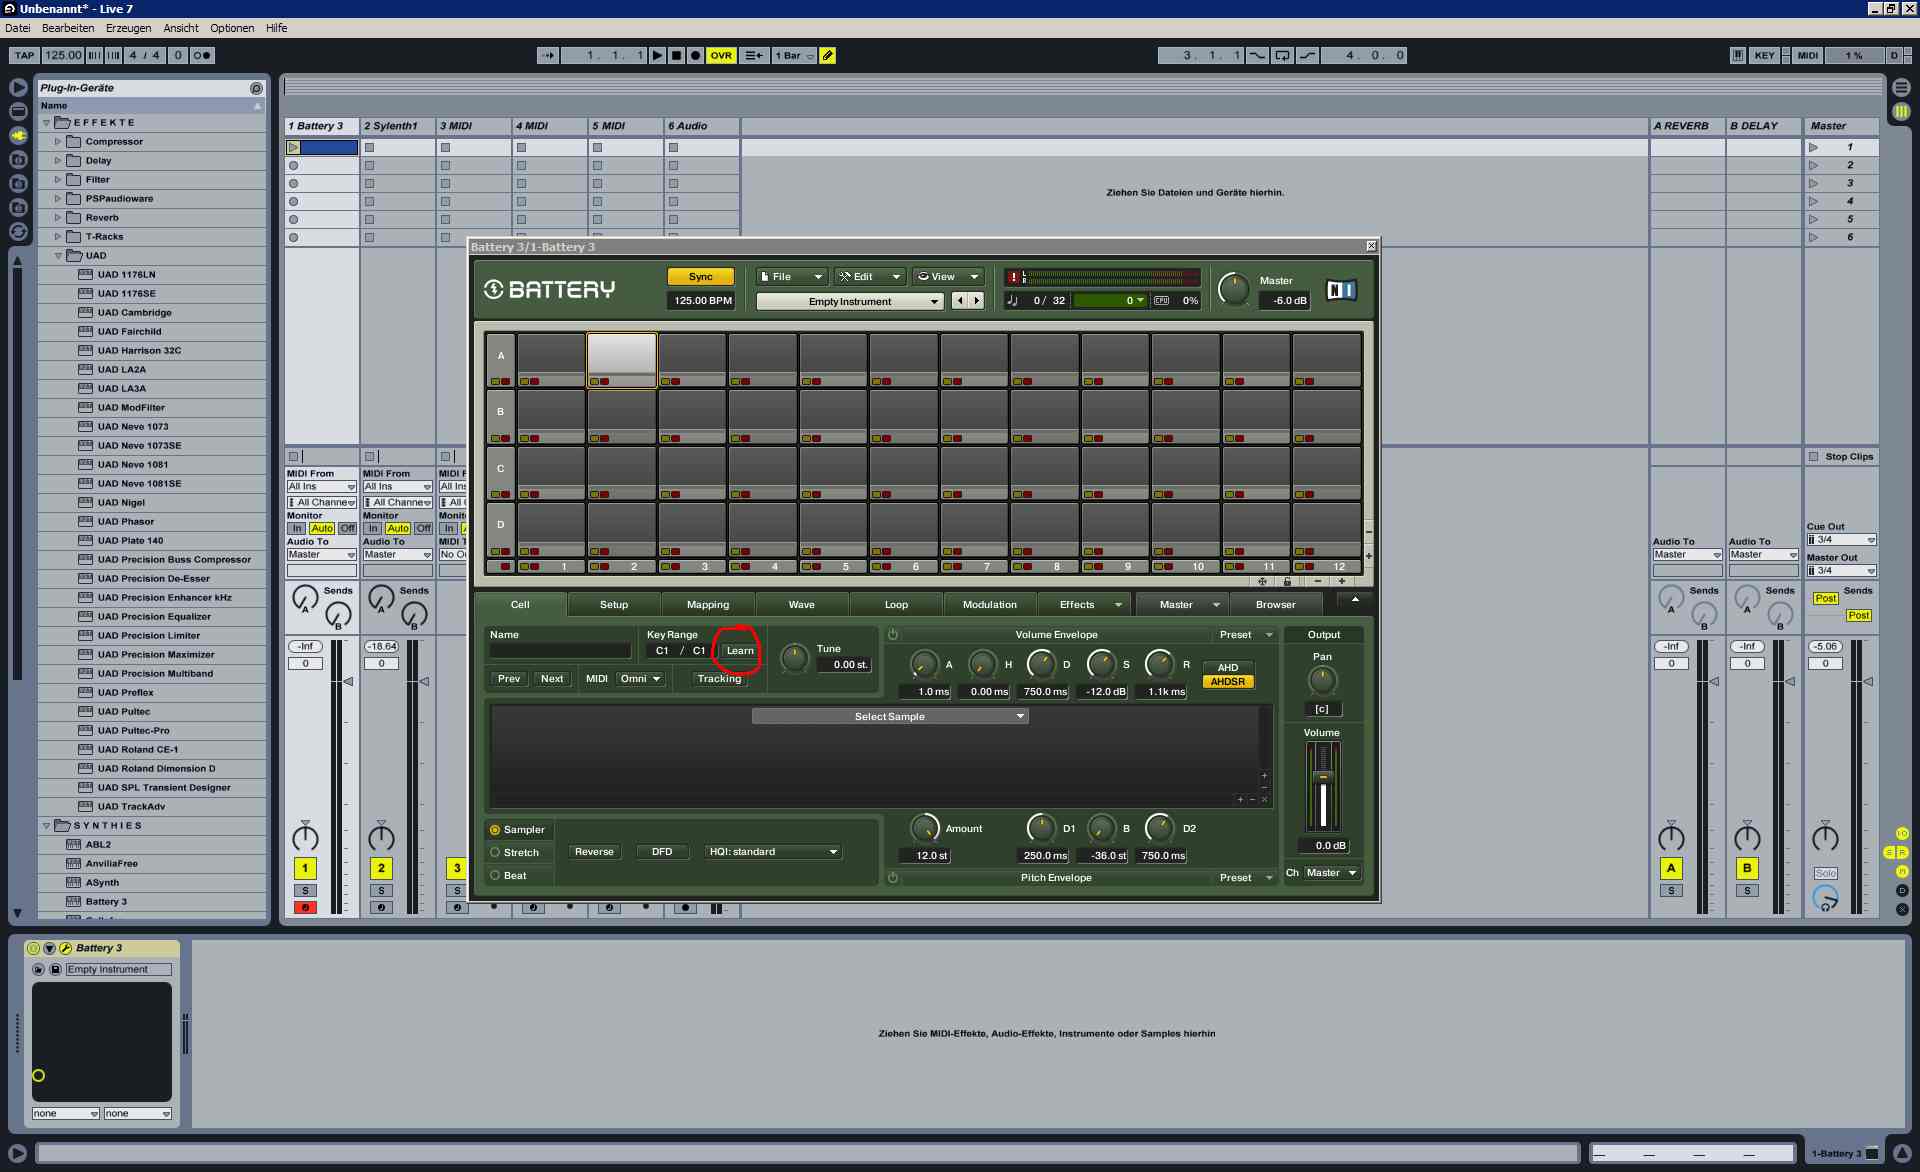Switch to the Modulation tab
Viewport: 1920px width, 1172px height.
(x=990, y=605)
